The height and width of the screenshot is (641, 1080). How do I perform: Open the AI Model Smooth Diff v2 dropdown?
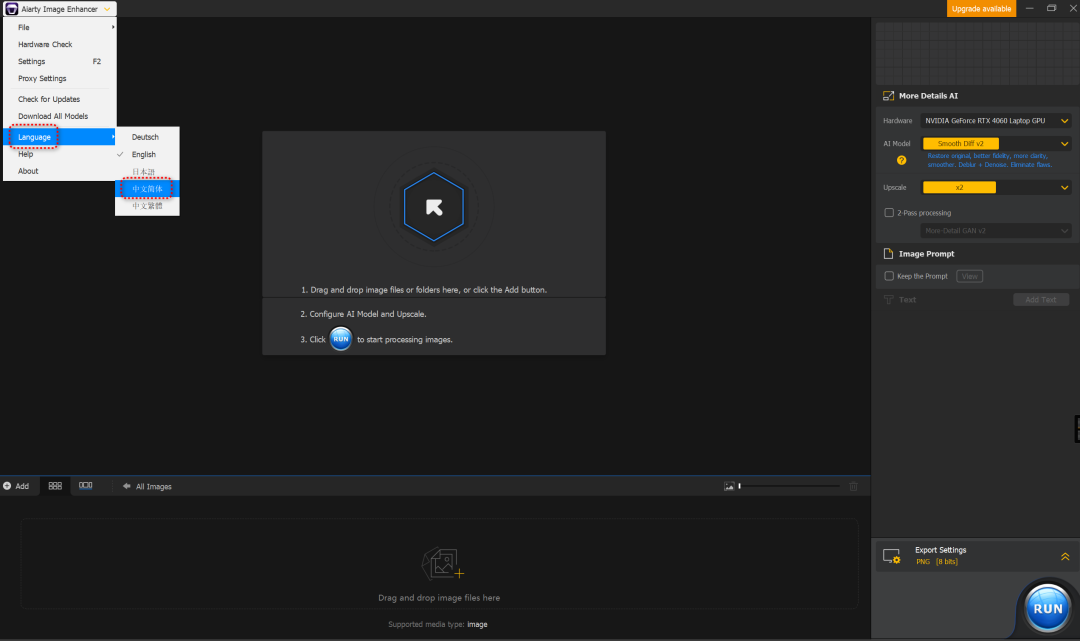click(996, 144)
